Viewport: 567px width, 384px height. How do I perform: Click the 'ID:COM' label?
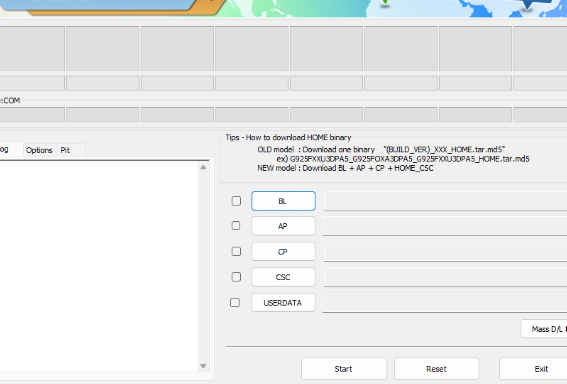tap(10, 101)
